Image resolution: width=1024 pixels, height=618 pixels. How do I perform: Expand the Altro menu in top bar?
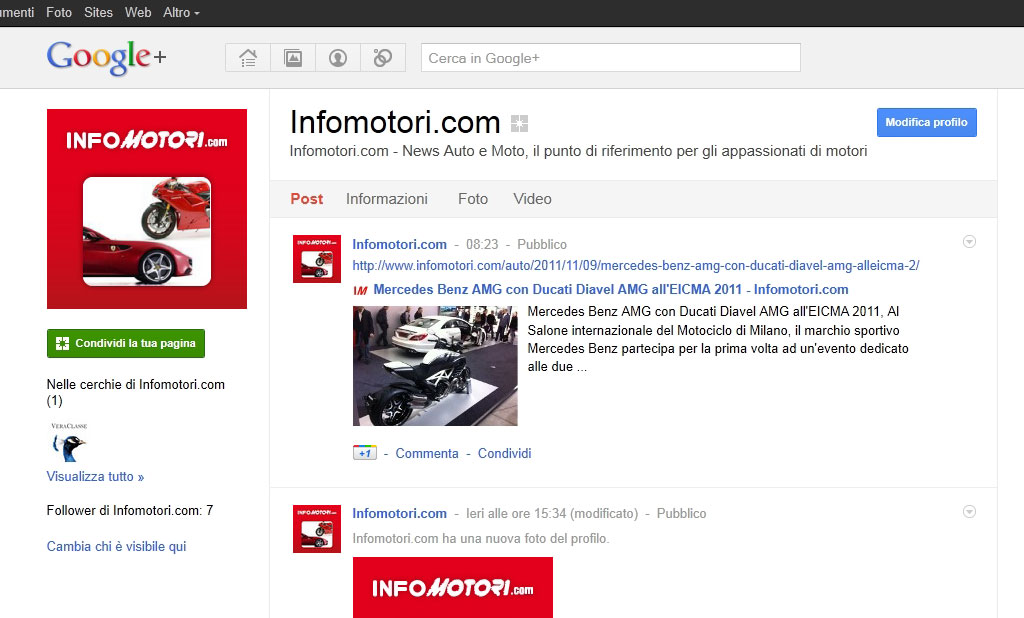click(x=181, y=13)
